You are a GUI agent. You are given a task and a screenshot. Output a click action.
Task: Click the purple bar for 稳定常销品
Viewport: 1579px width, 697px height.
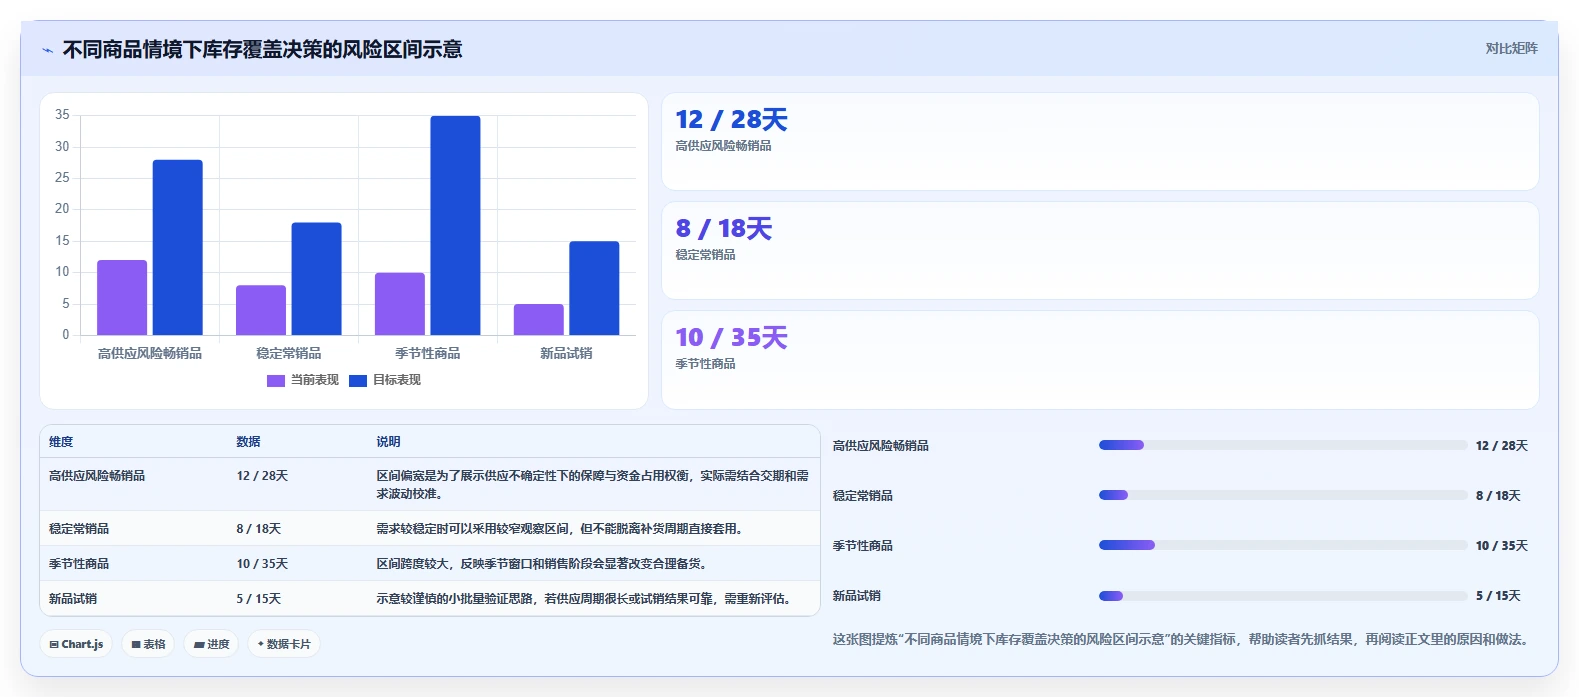[261, 310]
